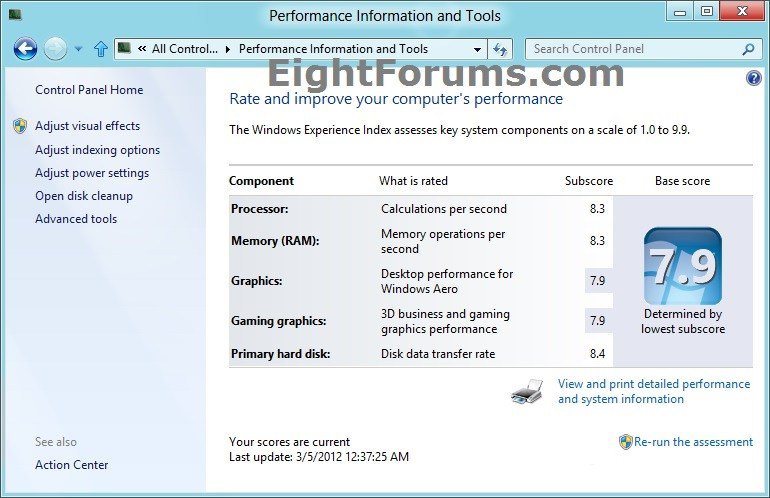Go back with the blue Back arrow
Viewport: 770px width, 498px height.
tap(25, 49)
